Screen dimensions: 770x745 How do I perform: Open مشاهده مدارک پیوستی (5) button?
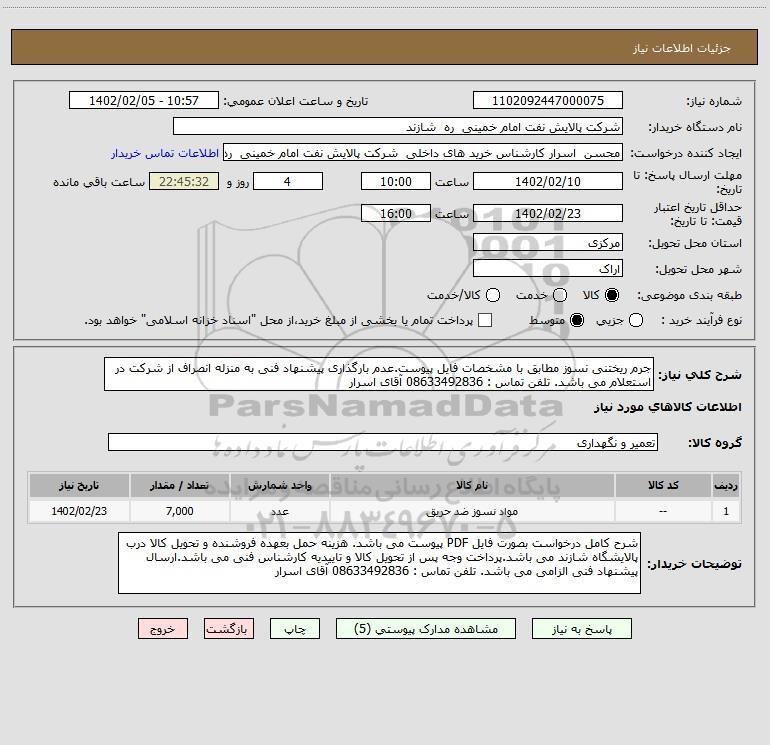pos(426,629)
